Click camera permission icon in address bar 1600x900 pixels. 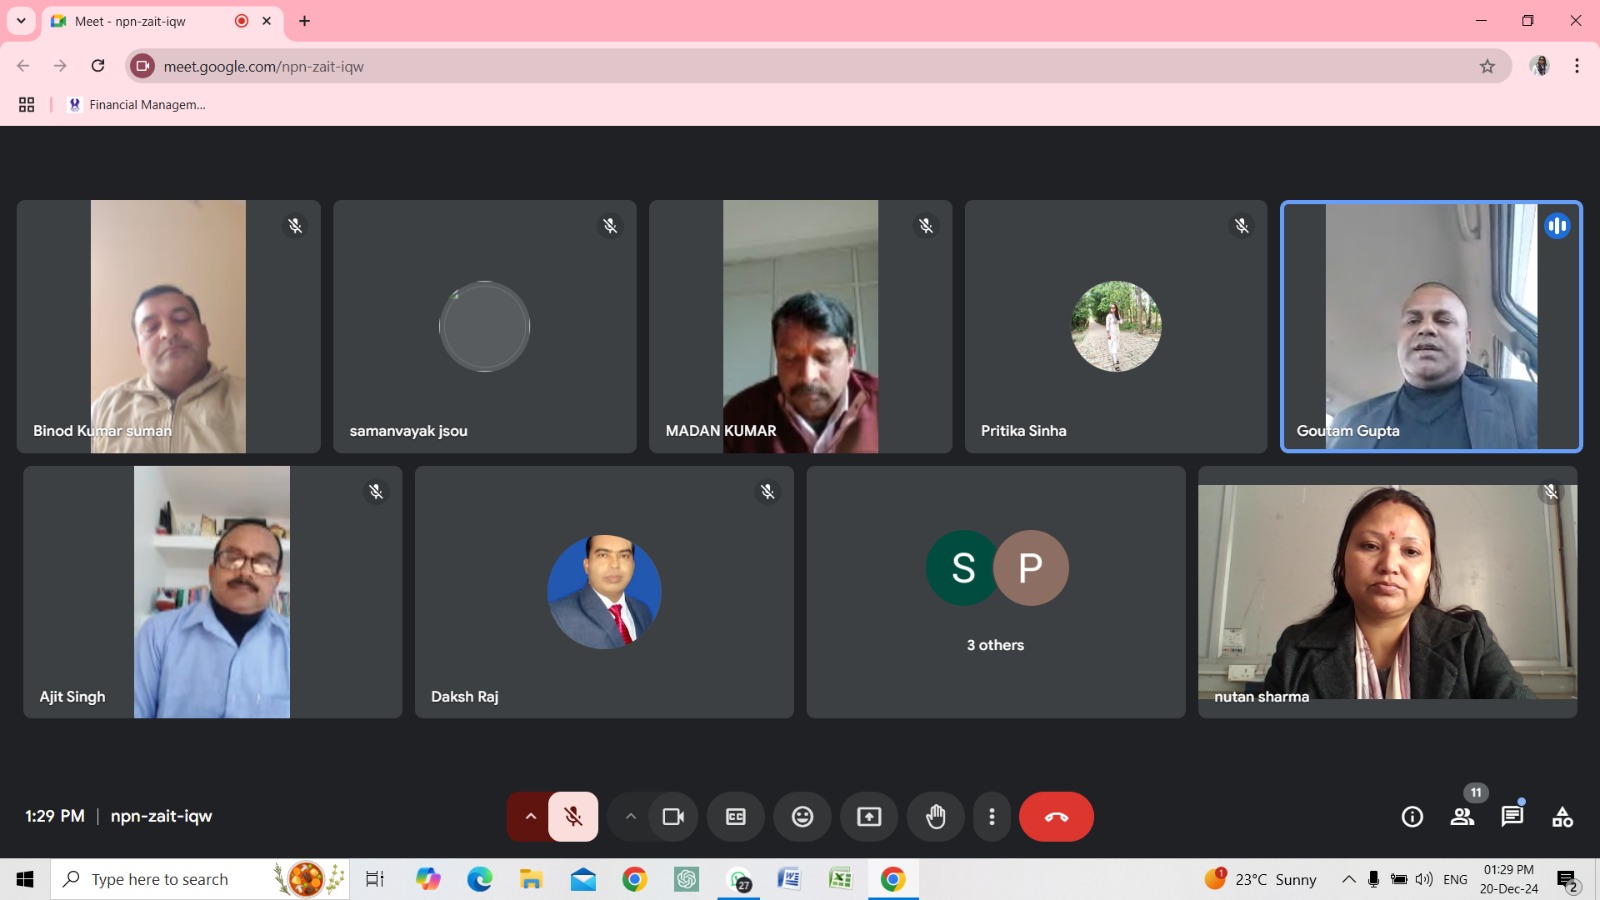[143, 66]
